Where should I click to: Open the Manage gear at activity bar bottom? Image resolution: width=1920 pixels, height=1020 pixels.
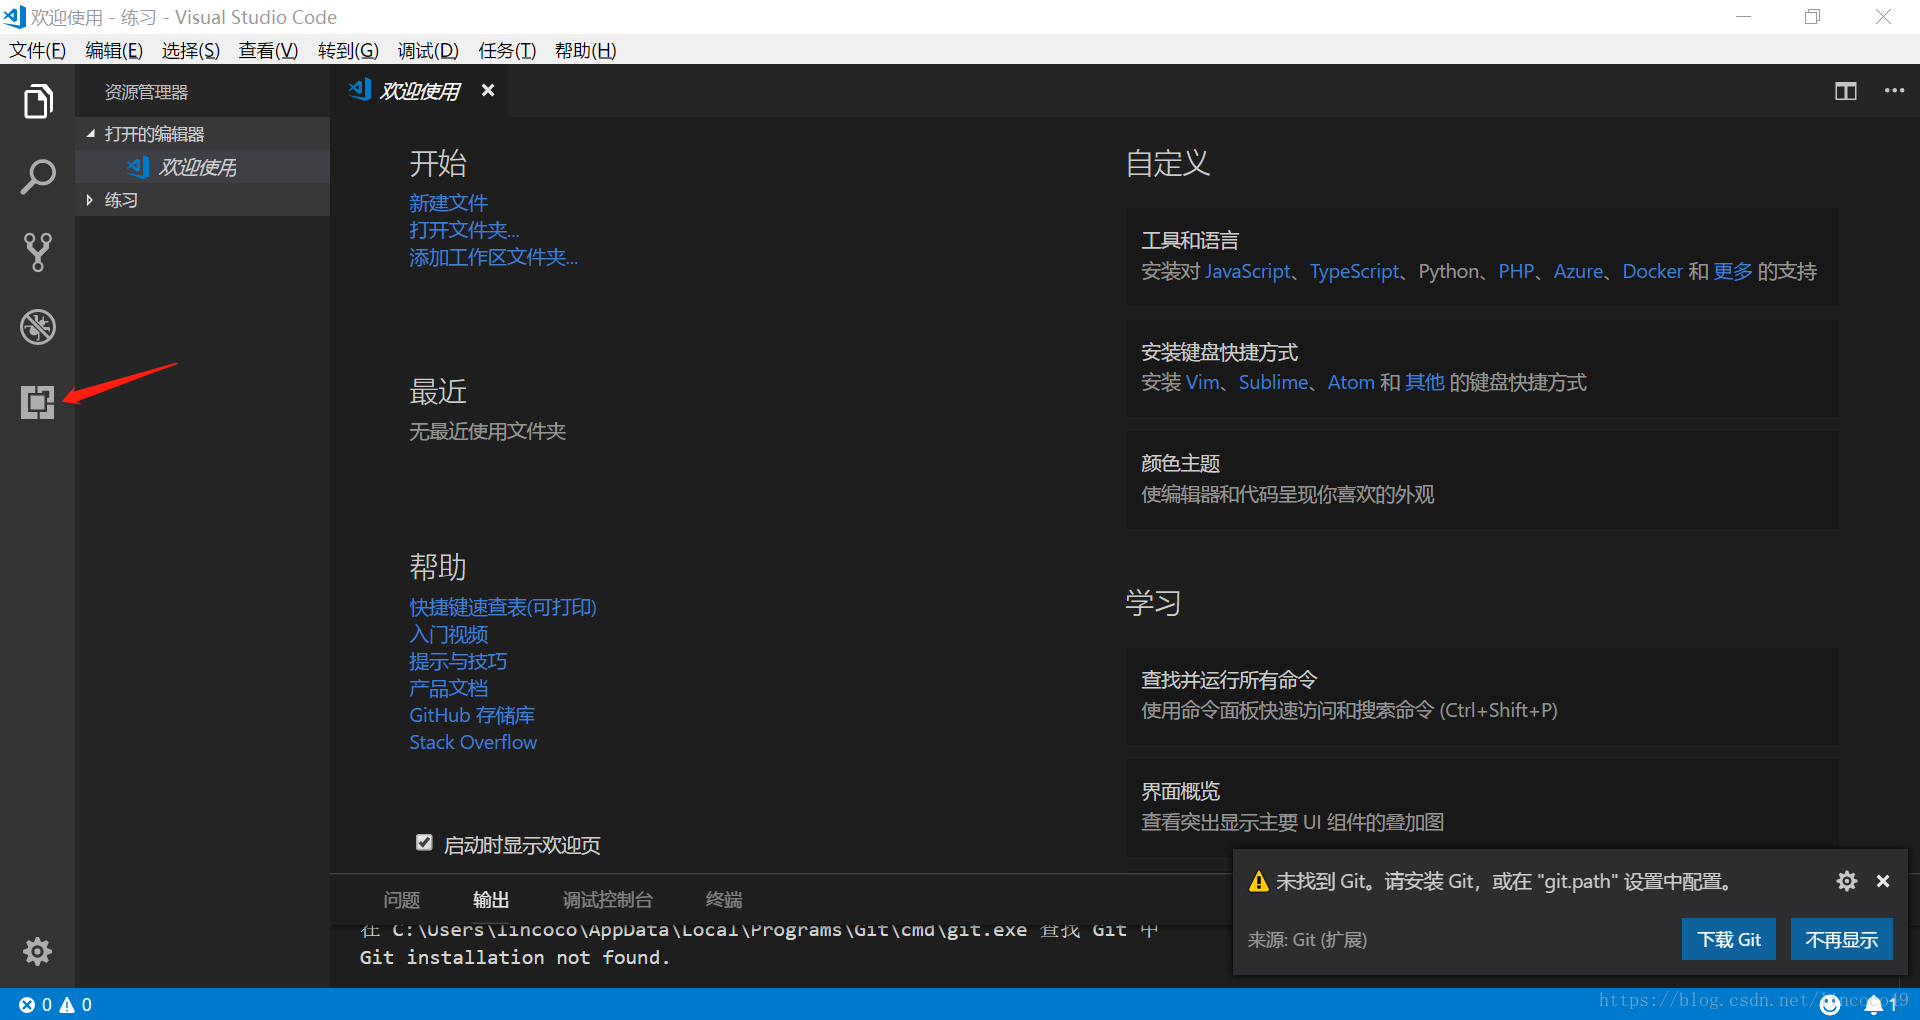[38, 951]
